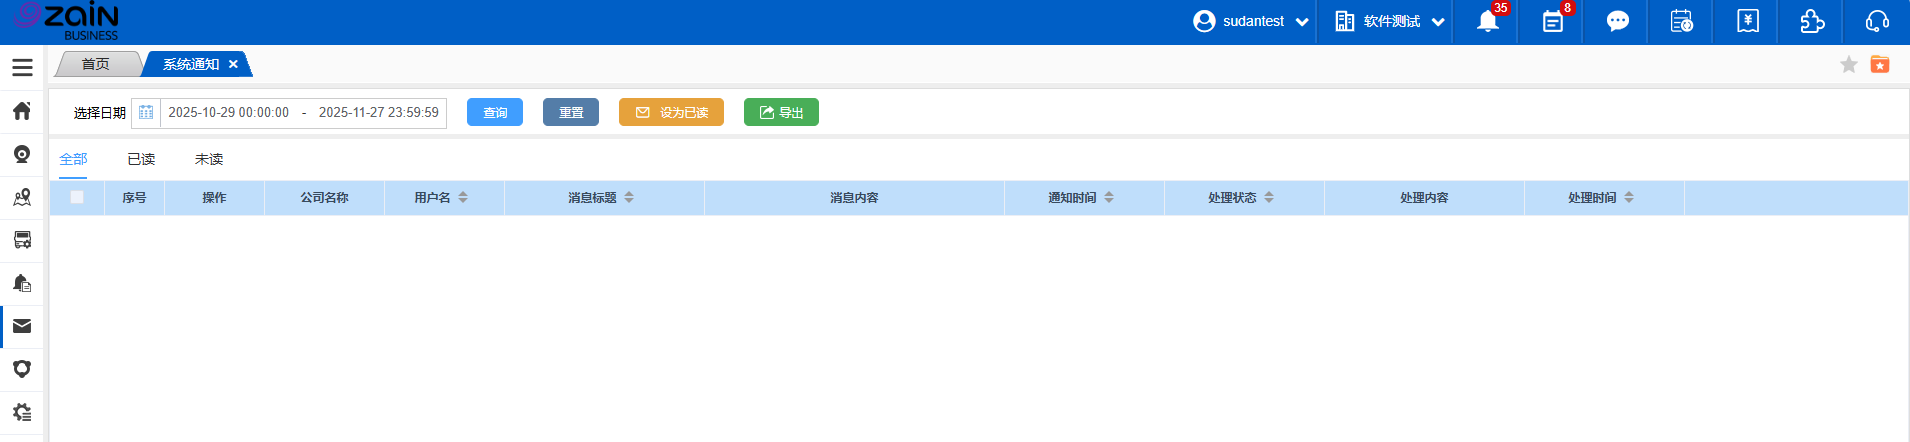Click the puzzle piece plugin icon
The image size is (1910, 442).
pyautogui.click(x=1812, y=22)
